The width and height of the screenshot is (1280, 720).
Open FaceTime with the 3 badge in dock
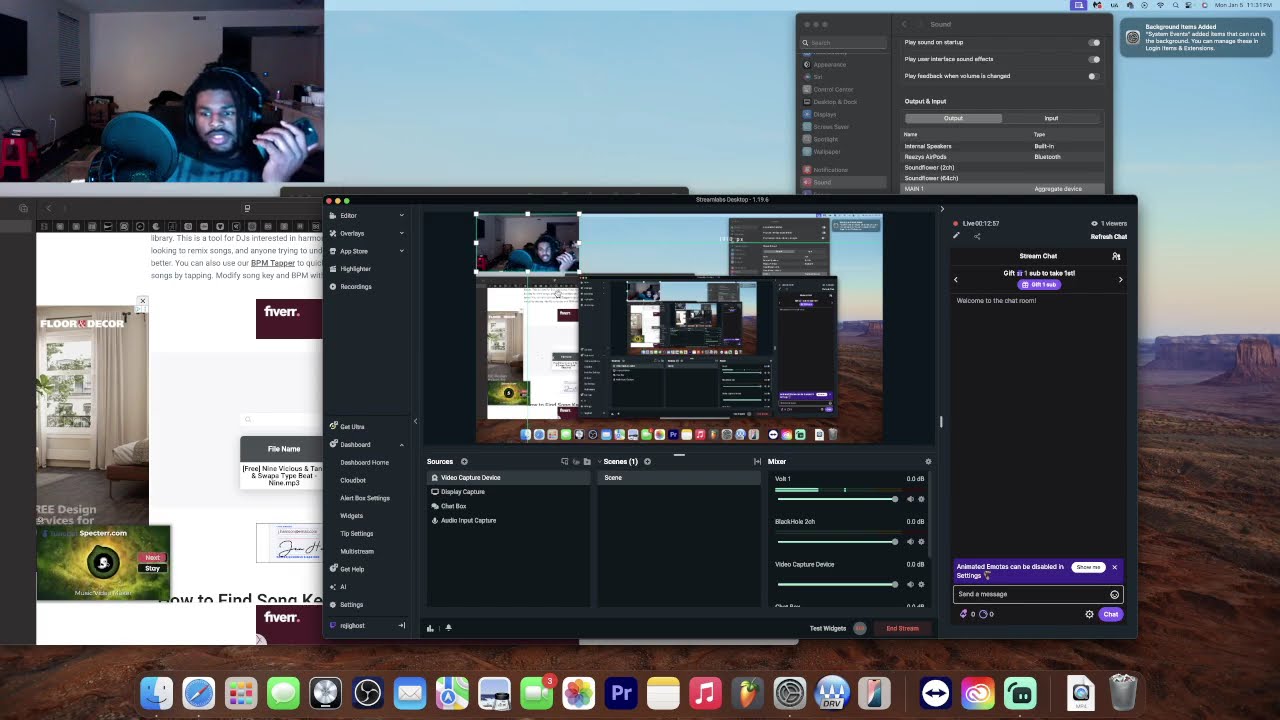pos(536,693)
